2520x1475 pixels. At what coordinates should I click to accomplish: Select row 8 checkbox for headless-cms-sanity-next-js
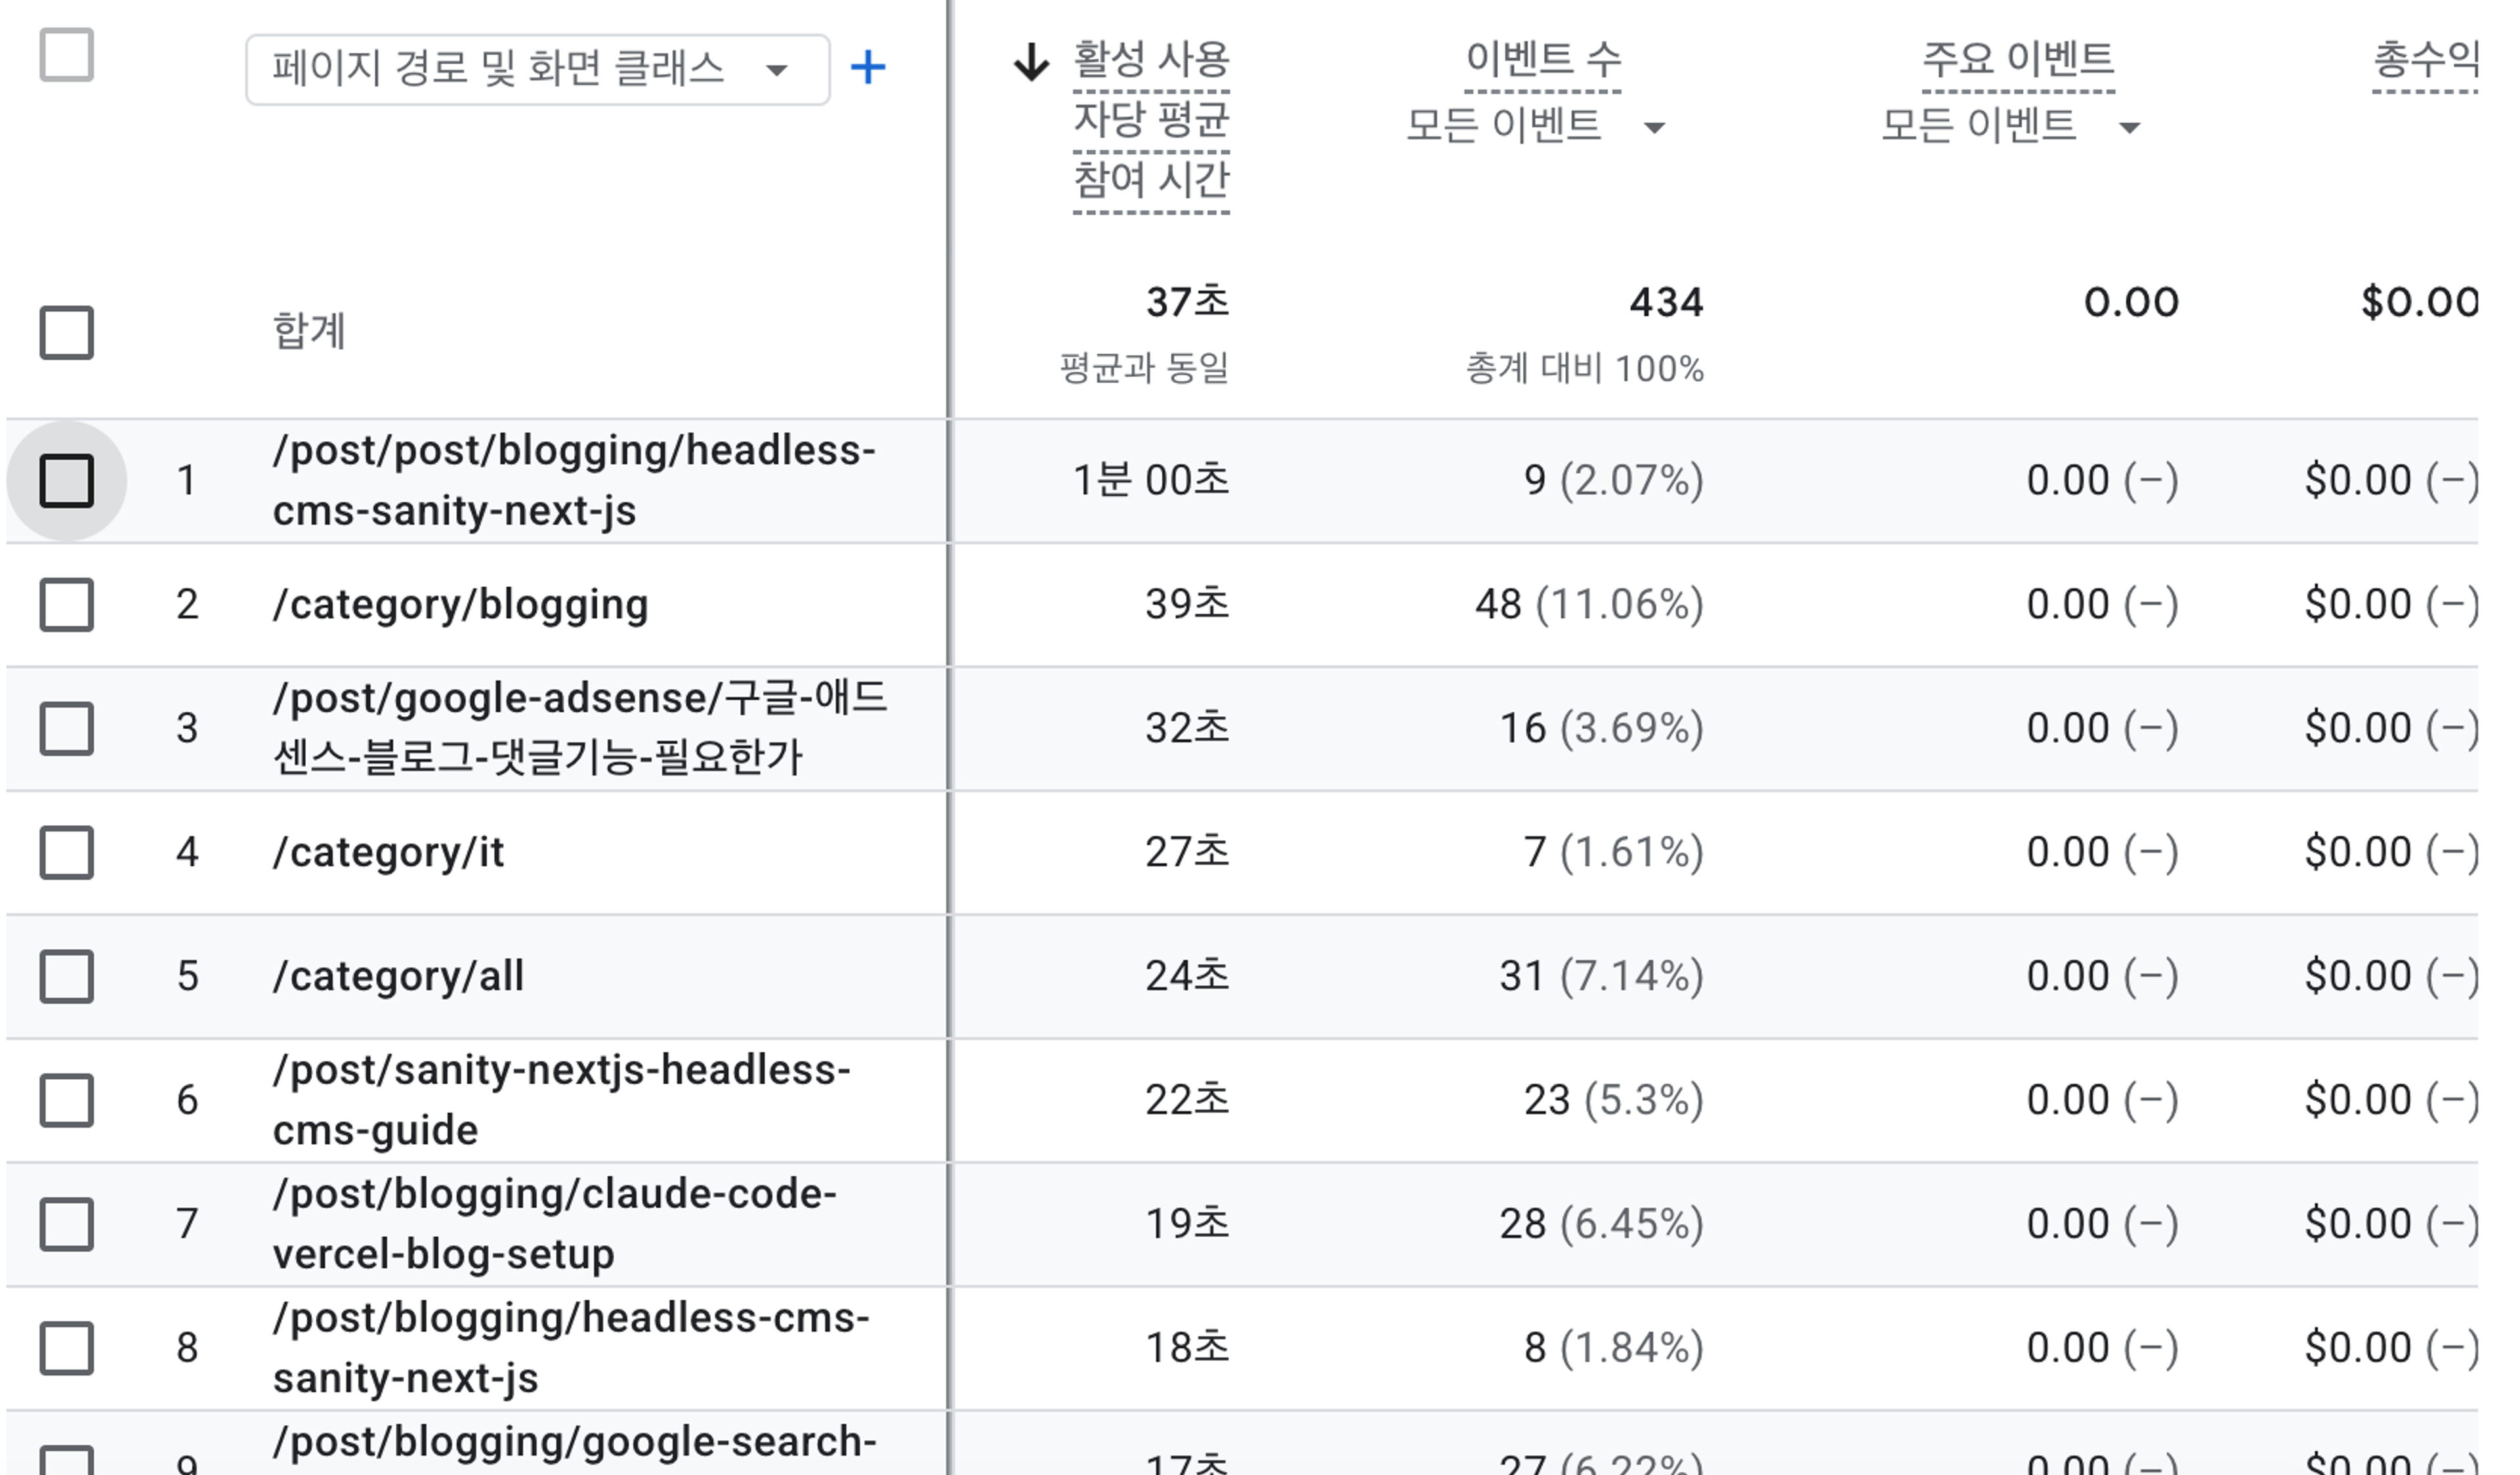(67, 1349)
